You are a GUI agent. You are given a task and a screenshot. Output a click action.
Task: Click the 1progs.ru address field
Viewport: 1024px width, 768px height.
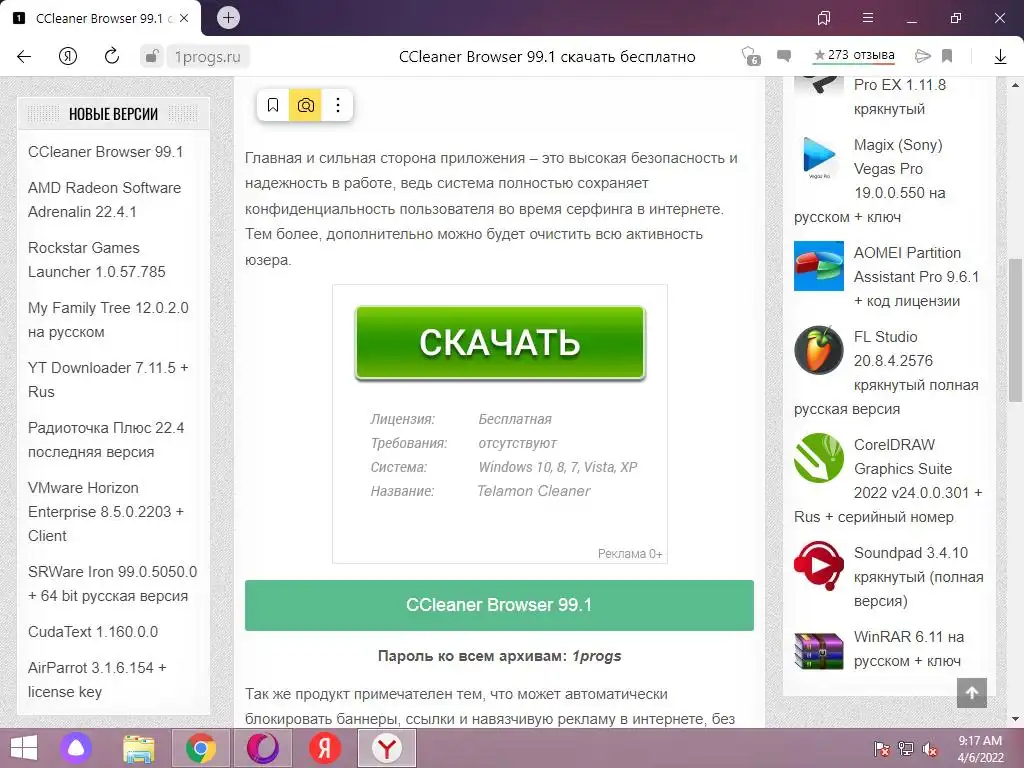[208, 57]
